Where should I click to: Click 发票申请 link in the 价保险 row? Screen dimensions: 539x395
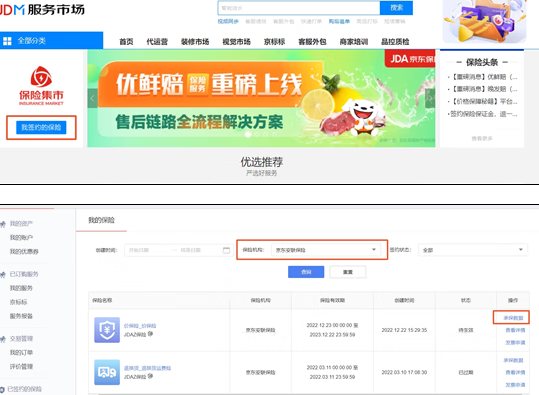click(515, 342)
